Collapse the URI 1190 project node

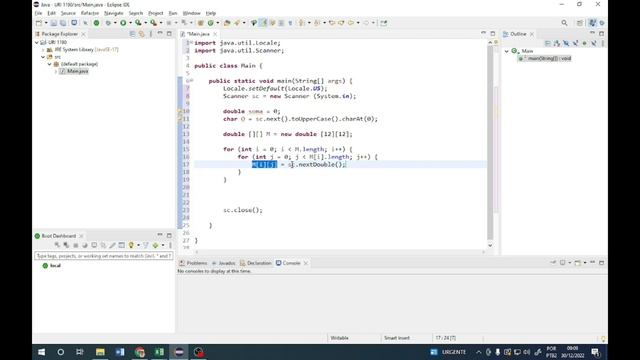click(37, 42)
